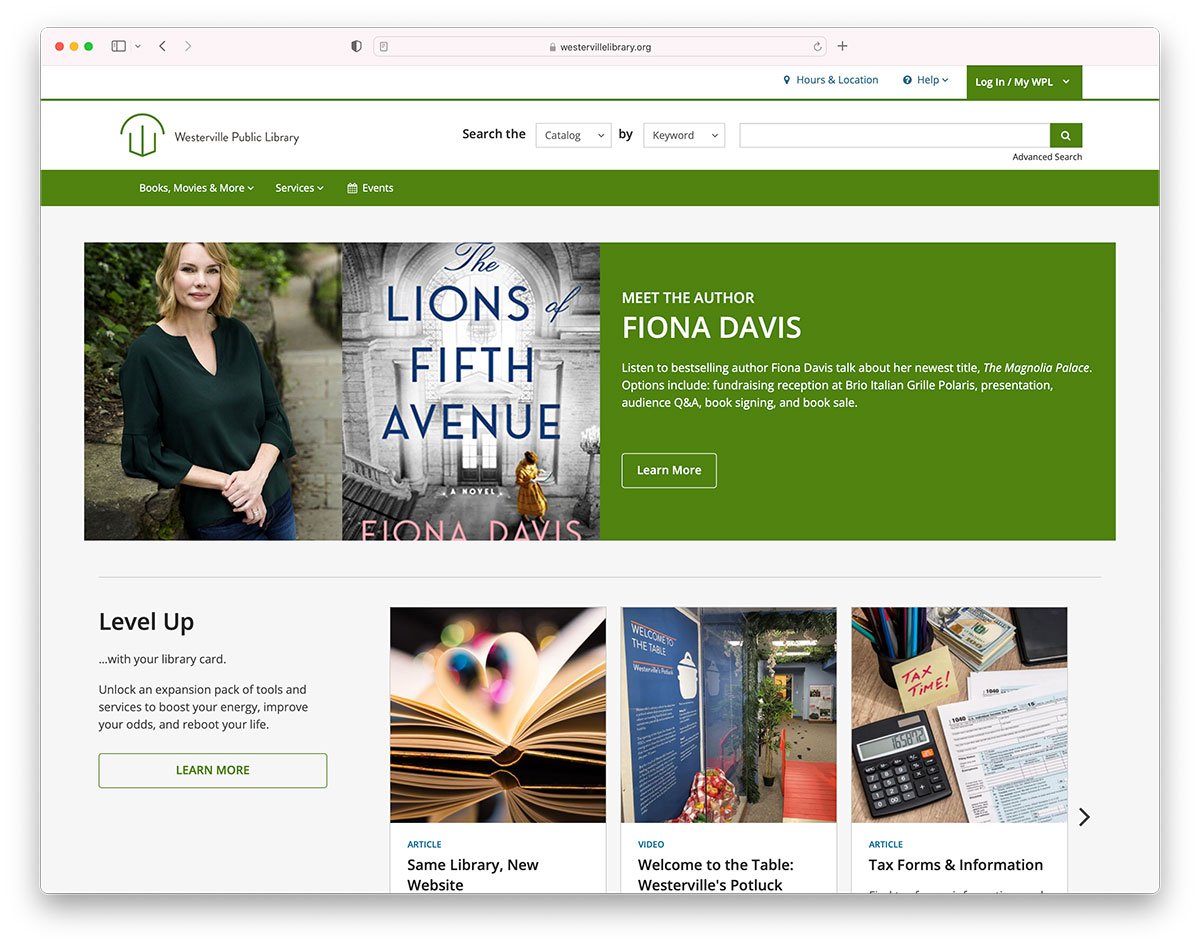This screenshot has height=947, width=1200.
Task: Open Books, Movies & More menu
Action: click(196, 188)
